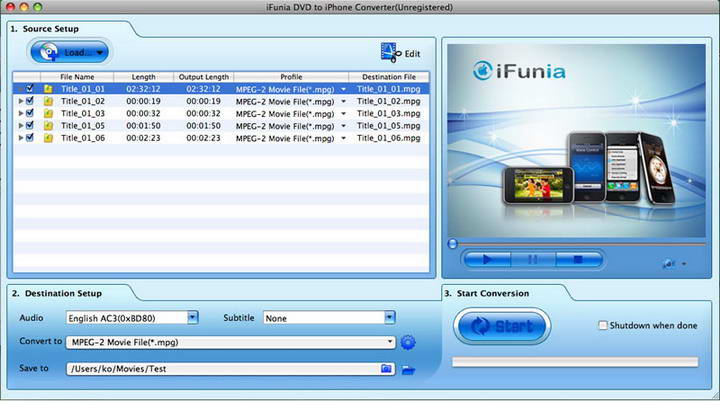This screenshot has width=720, height=401.
Task: Click the snapshot options icon under preview
Action: click(x=669, y=264)
